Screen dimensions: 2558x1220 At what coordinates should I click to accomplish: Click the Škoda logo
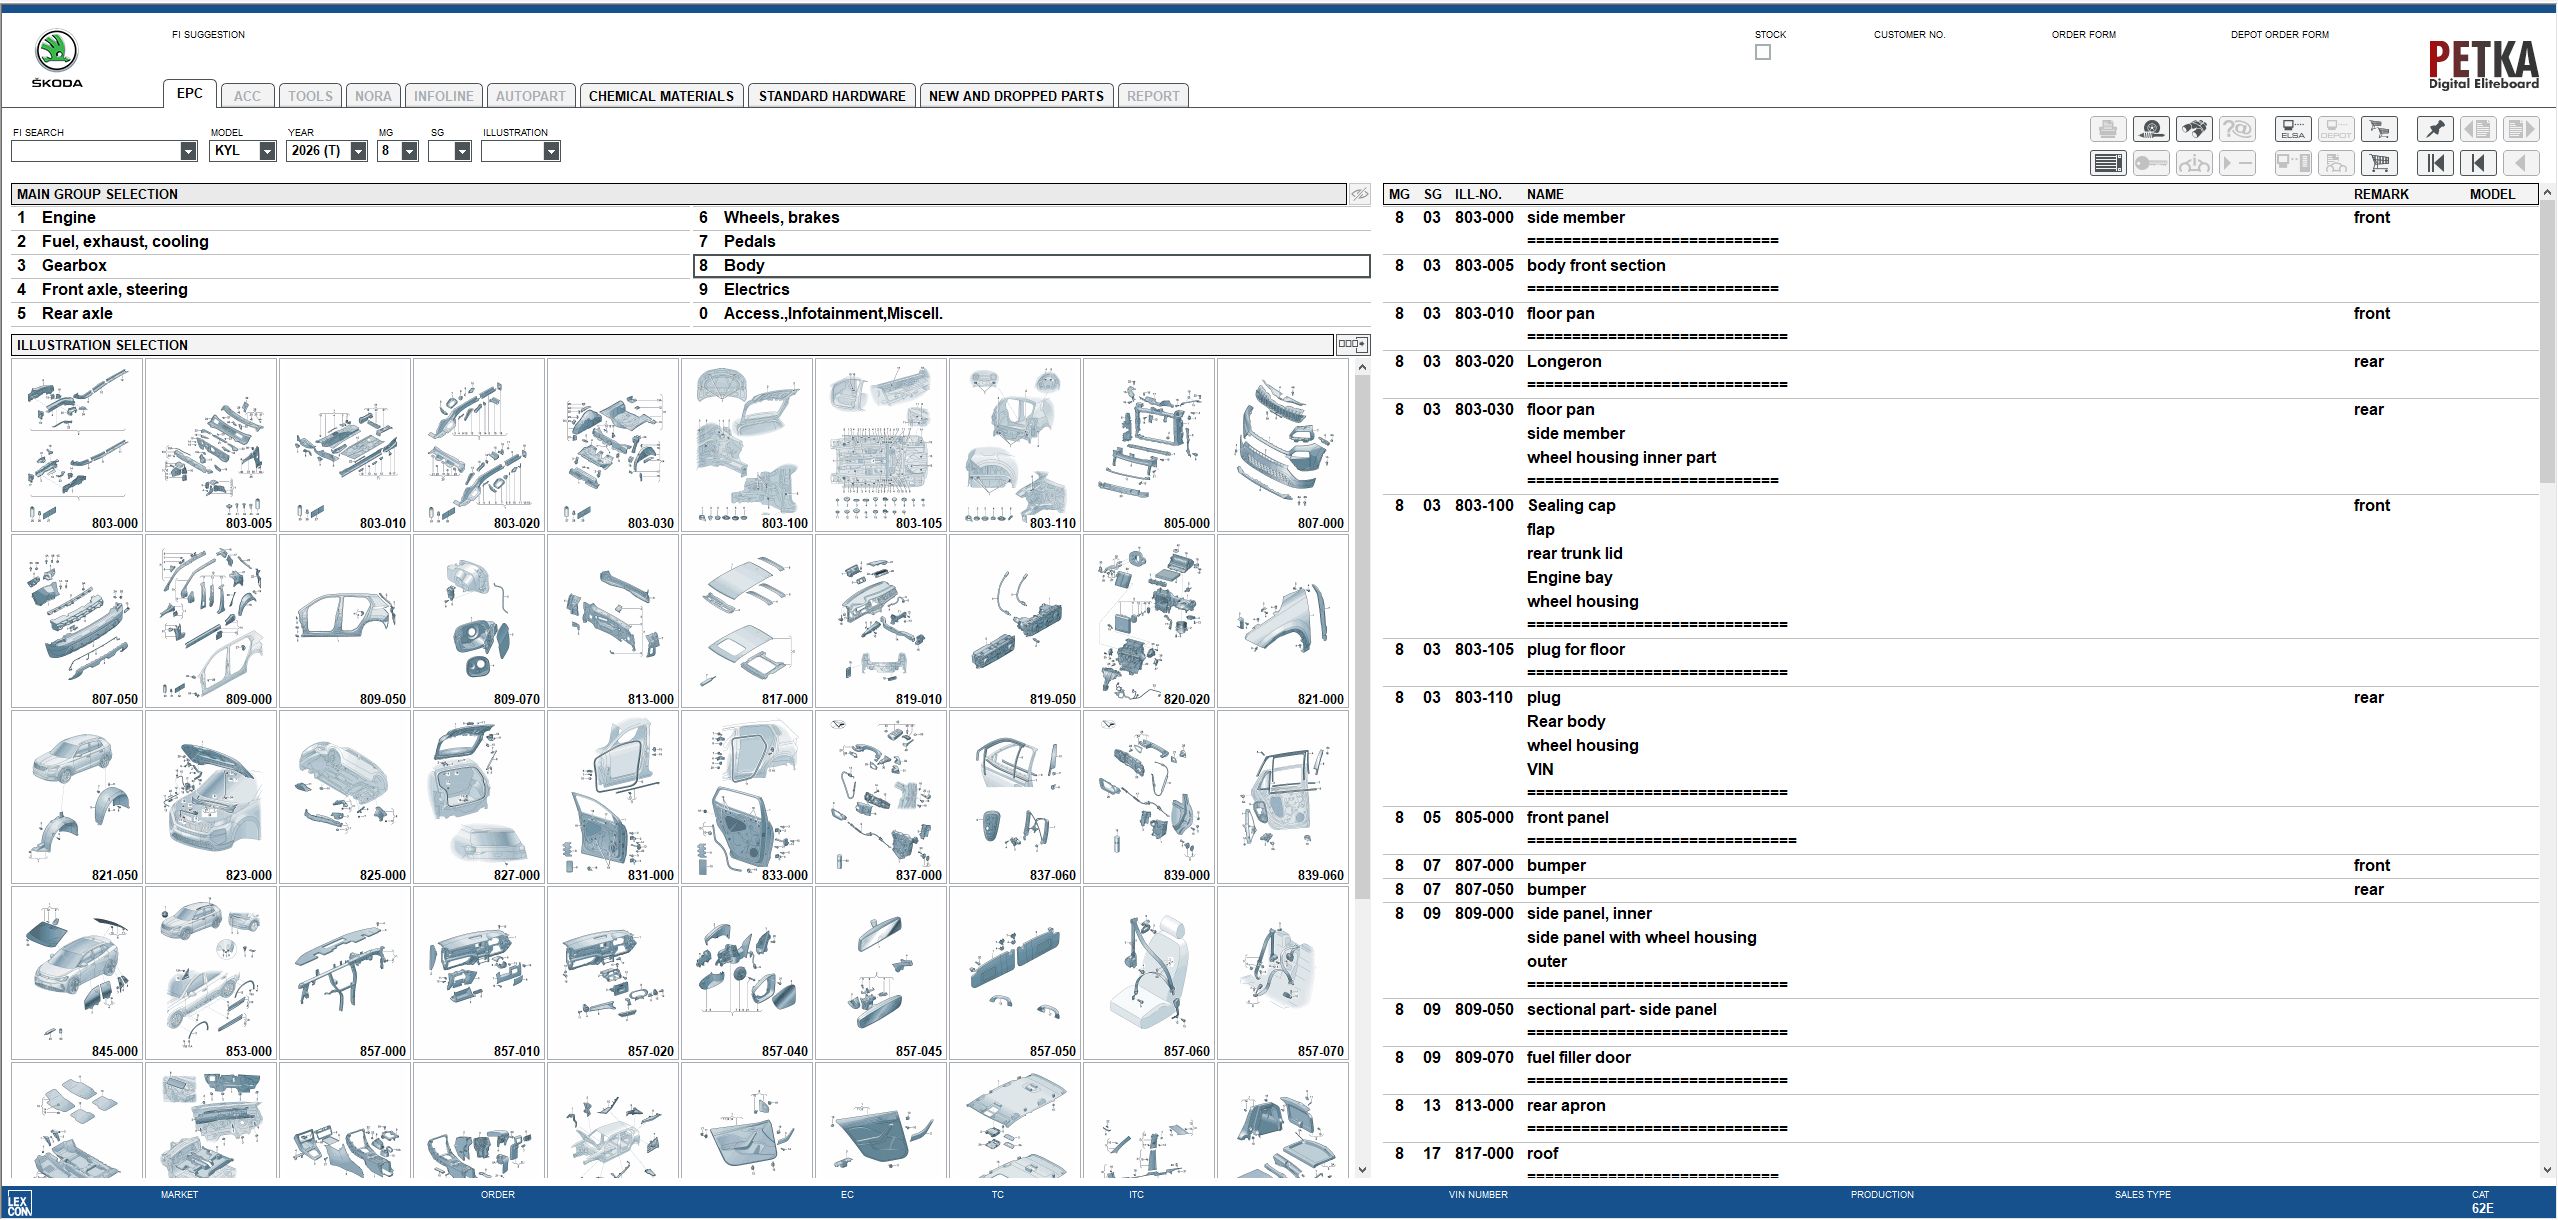point(57,58)
